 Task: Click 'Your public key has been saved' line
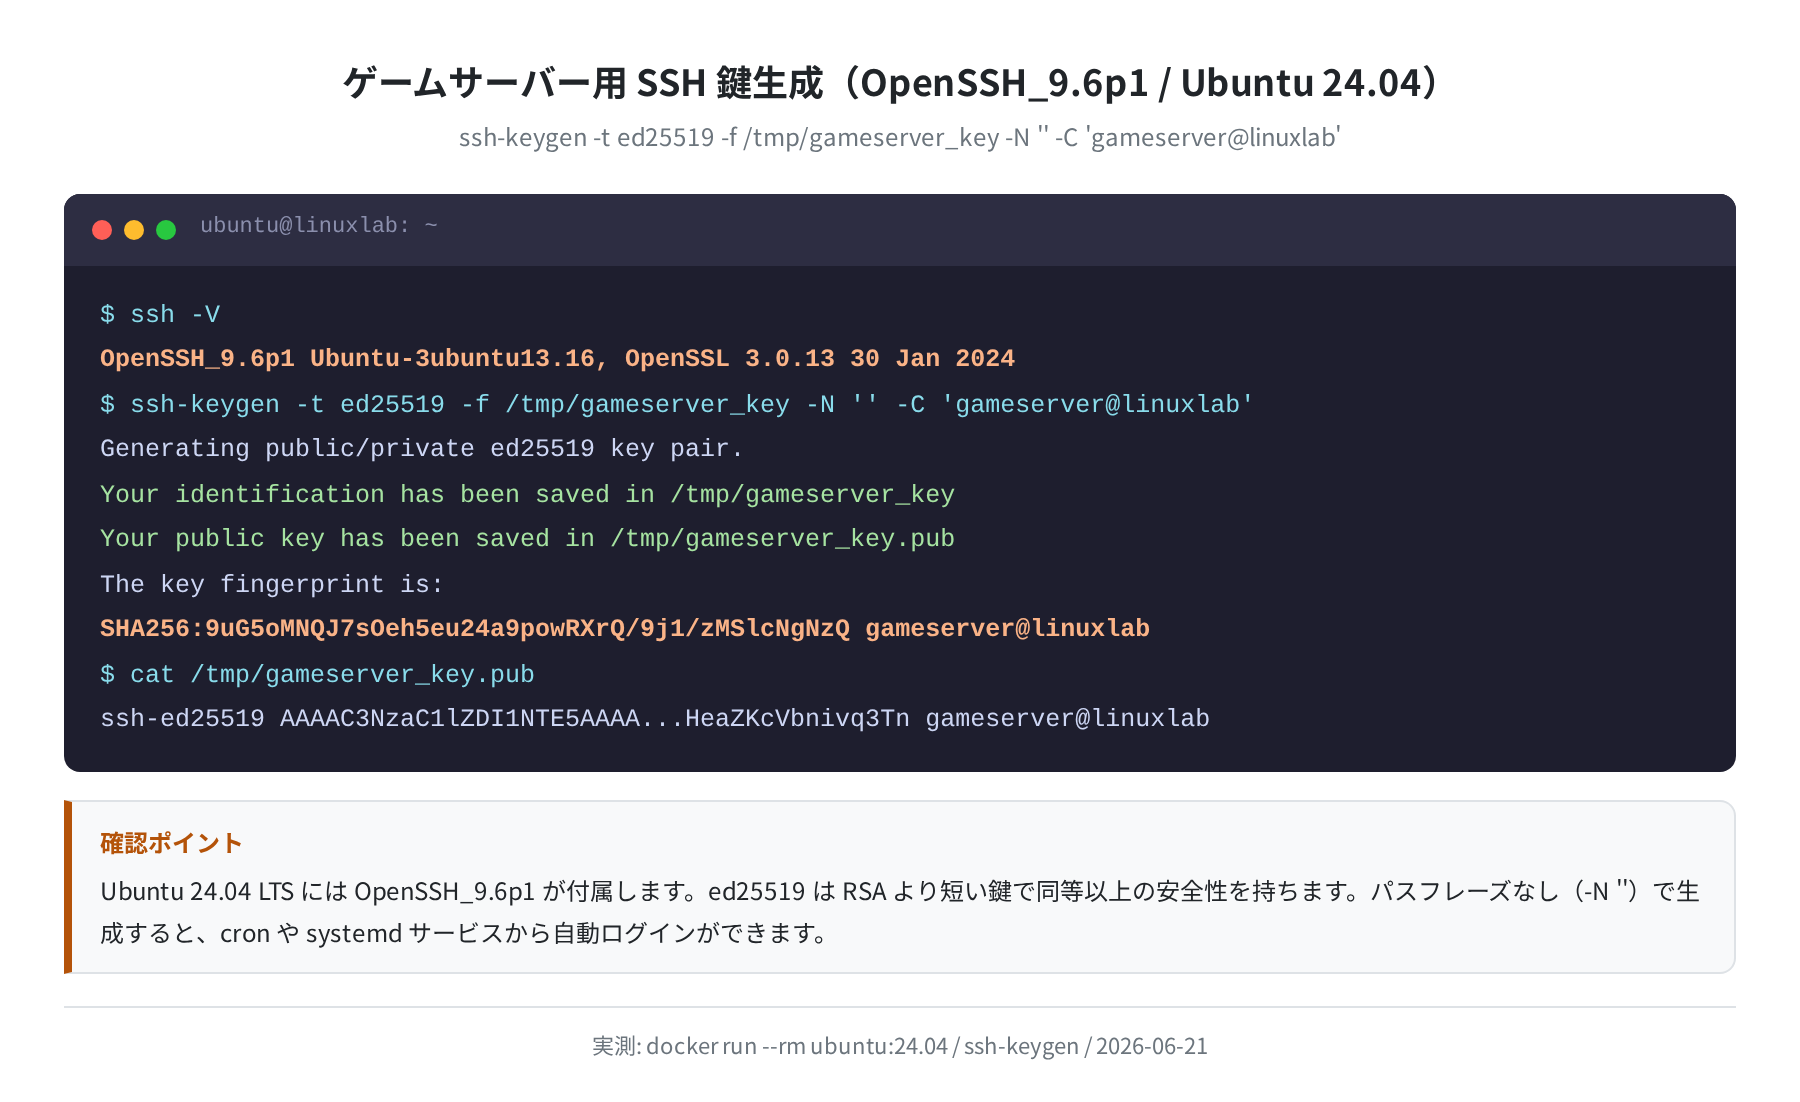click(x=527, y=538)
